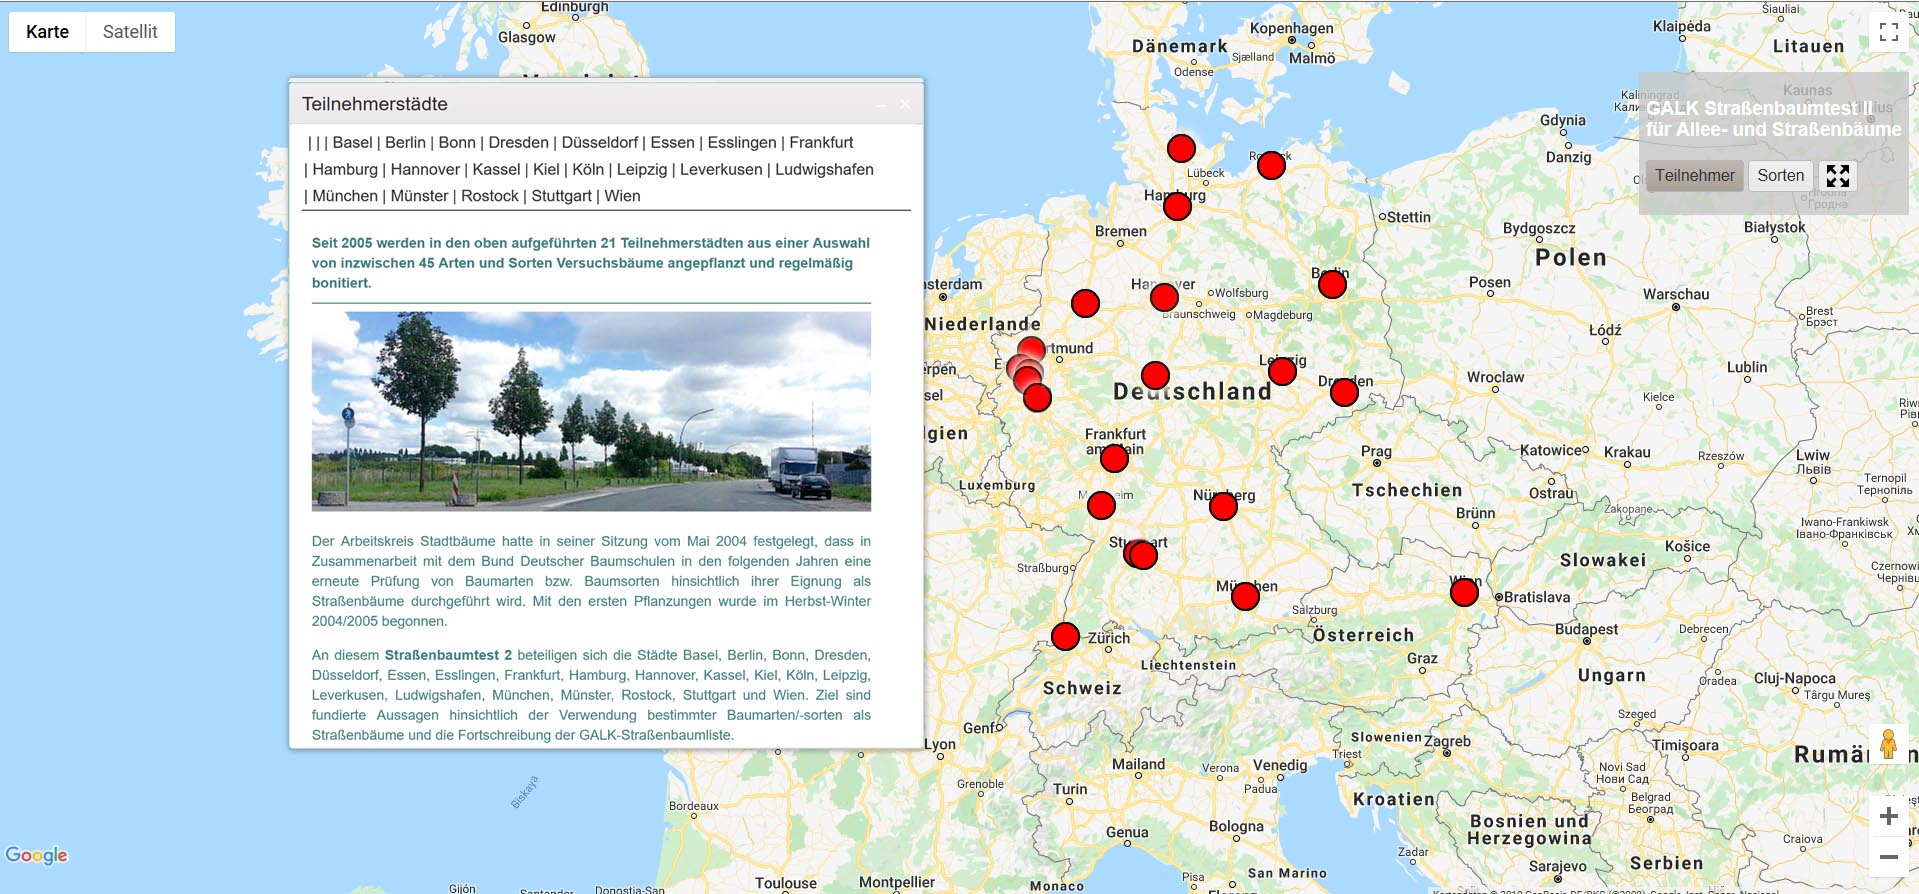The width and height of the screenshot is (1919, 894).
Task: Click the street trees photo
Action: [591, 411]
